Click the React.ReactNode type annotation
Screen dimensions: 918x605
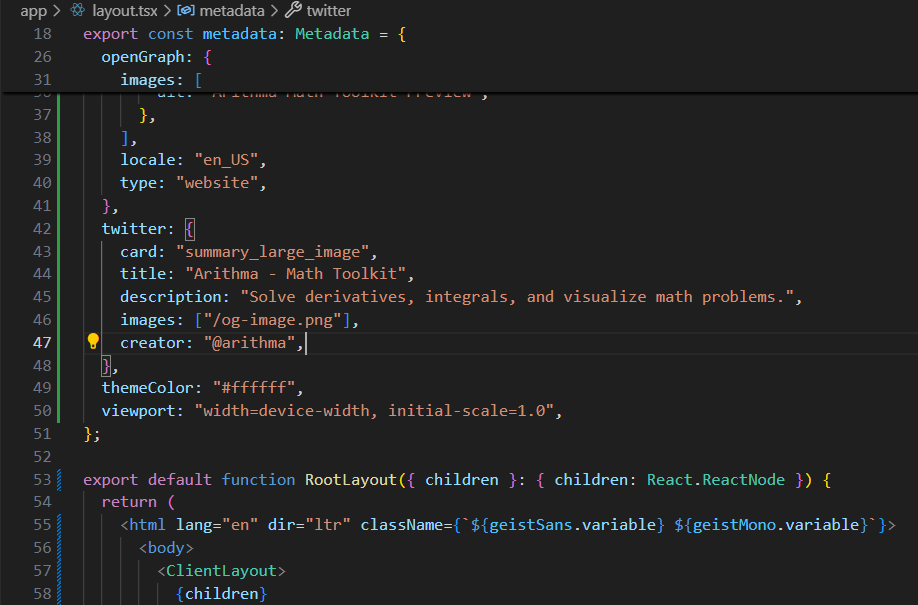[715, 480]
